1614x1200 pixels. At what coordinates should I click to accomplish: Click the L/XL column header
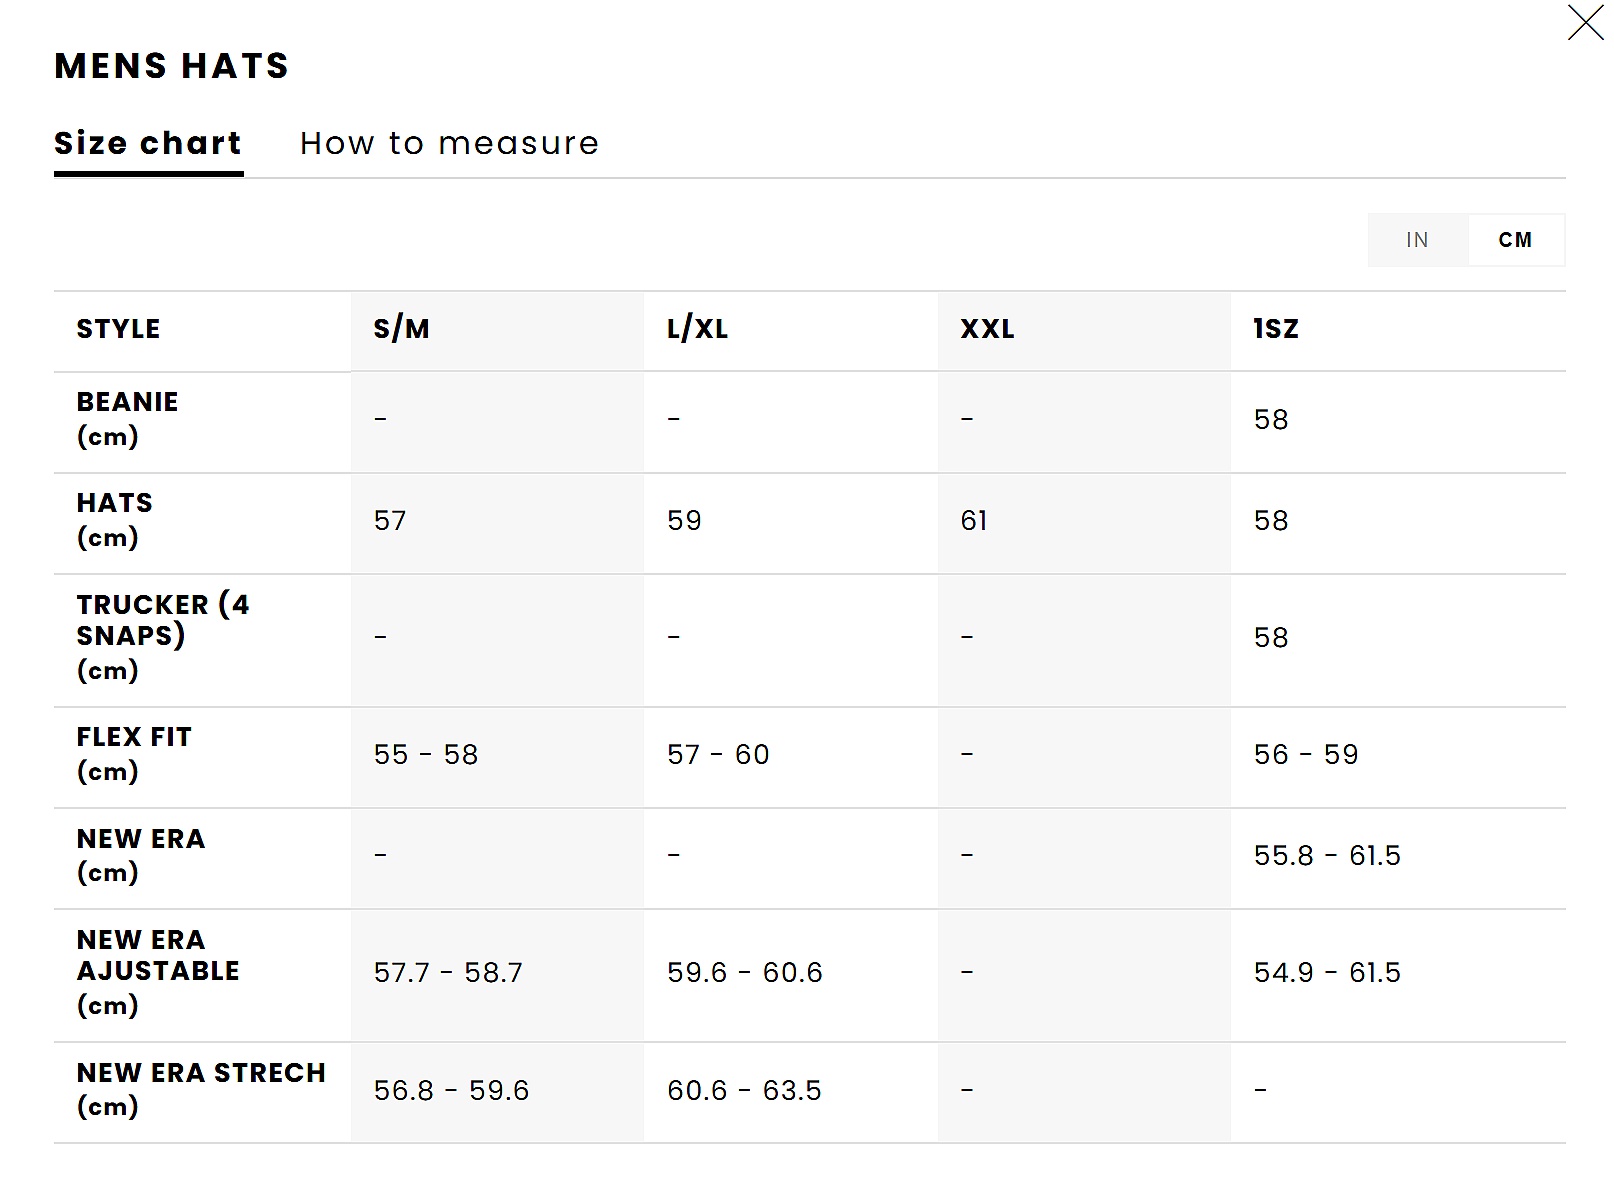tap(697, 329)
